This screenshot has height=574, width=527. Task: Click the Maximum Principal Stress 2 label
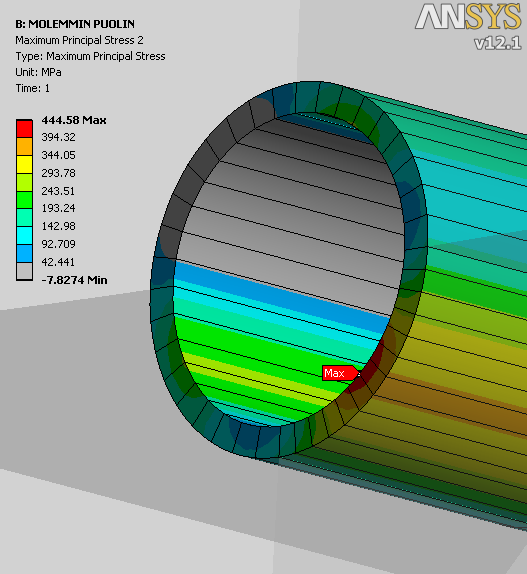[x=79, y=40]
